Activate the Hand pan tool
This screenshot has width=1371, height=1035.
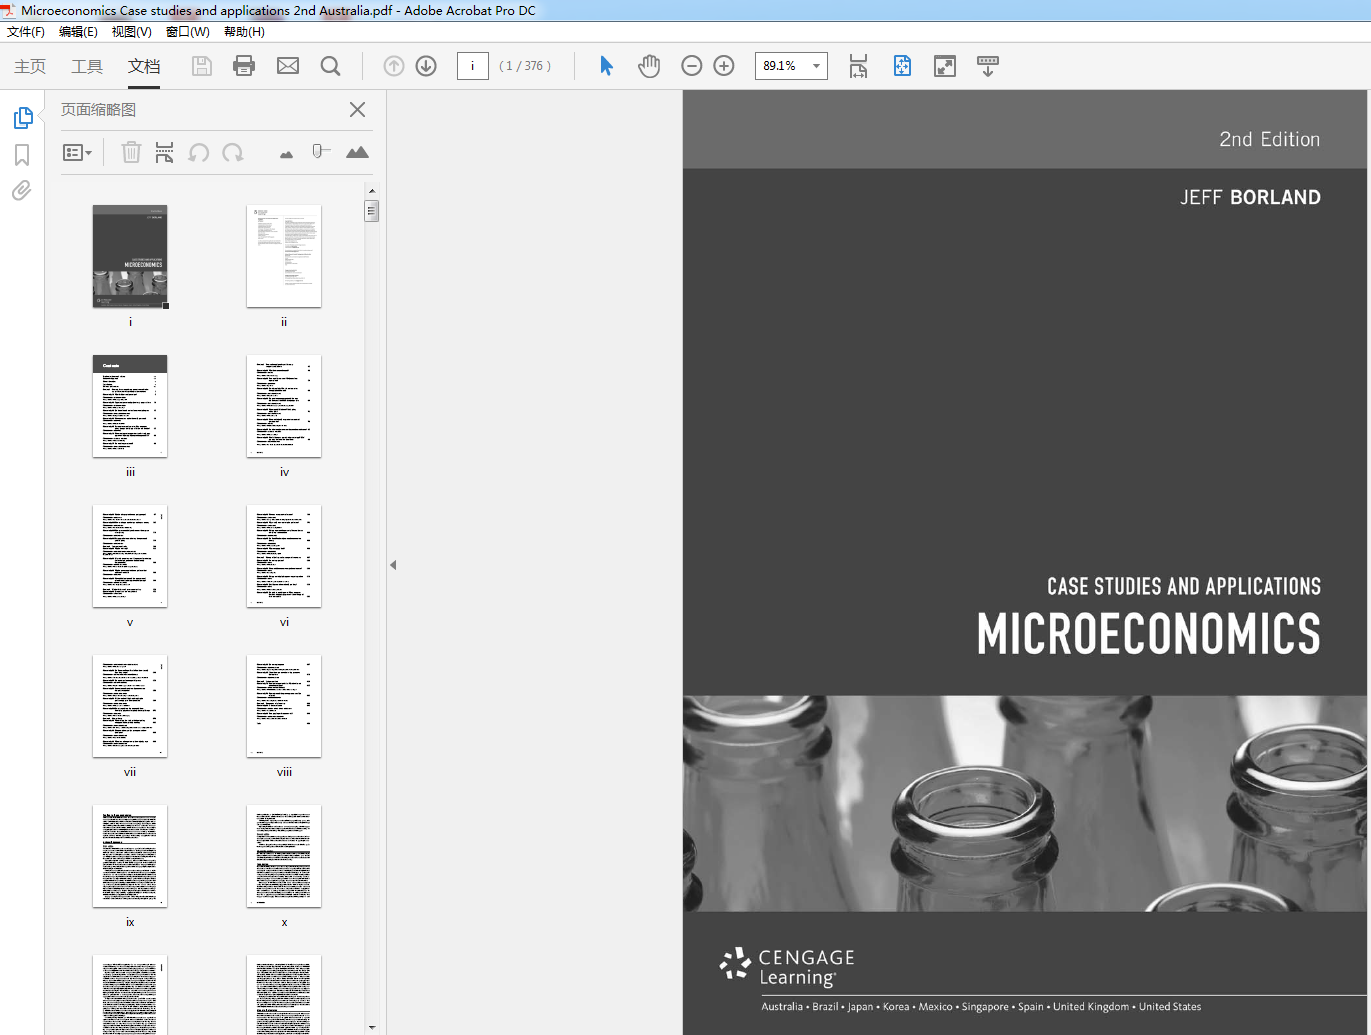point(649,66)
